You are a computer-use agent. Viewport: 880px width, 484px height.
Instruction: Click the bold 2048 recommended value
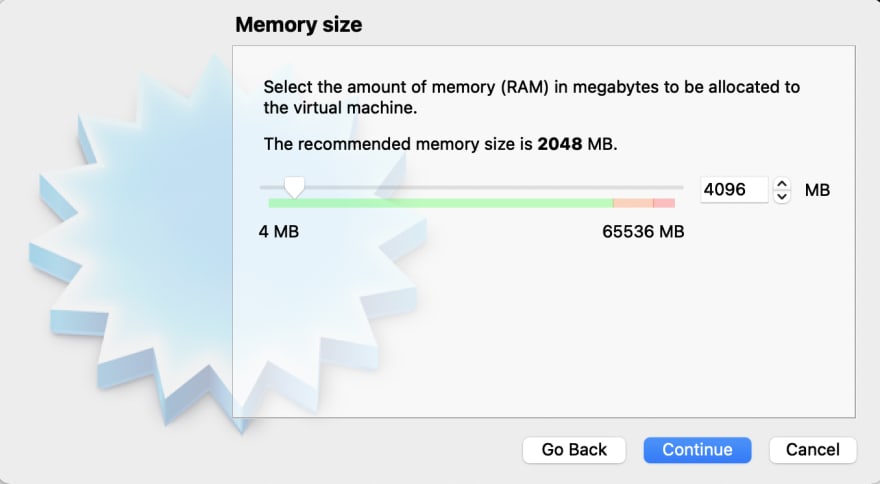click(560, 144)
